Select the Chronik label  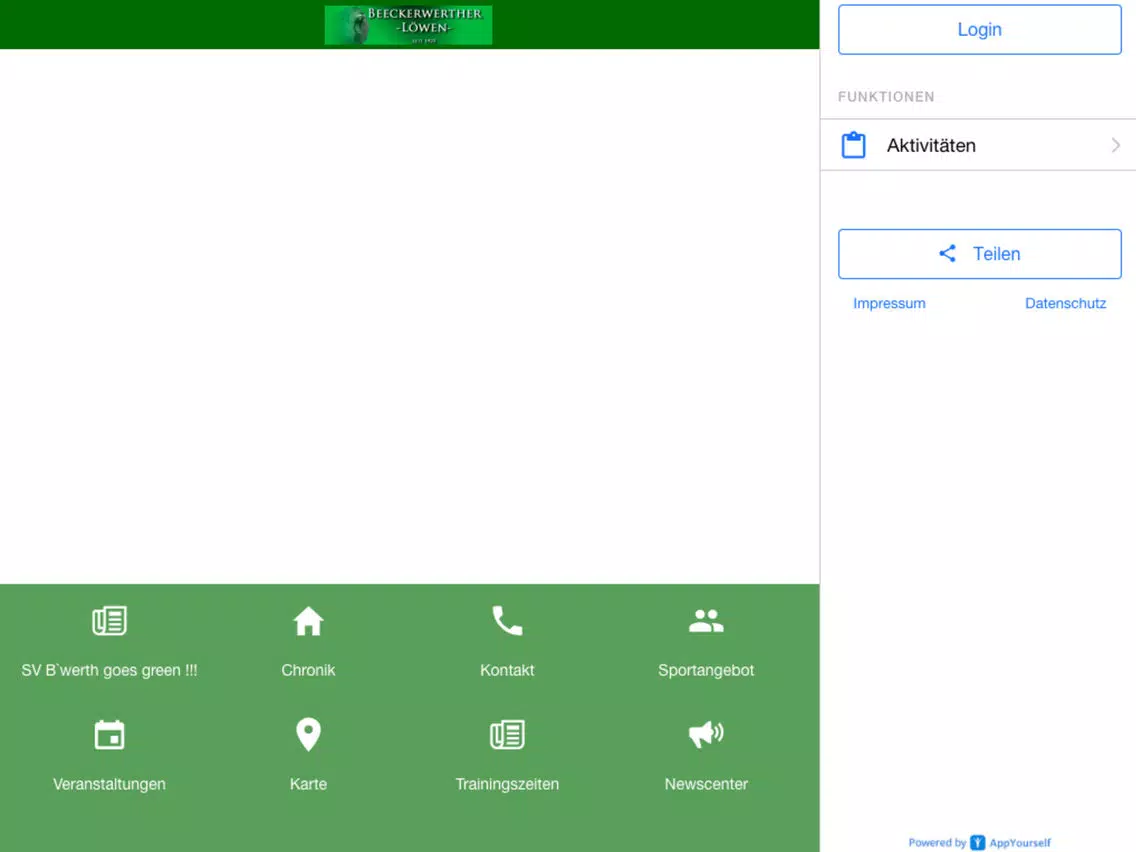coord(308,670)
